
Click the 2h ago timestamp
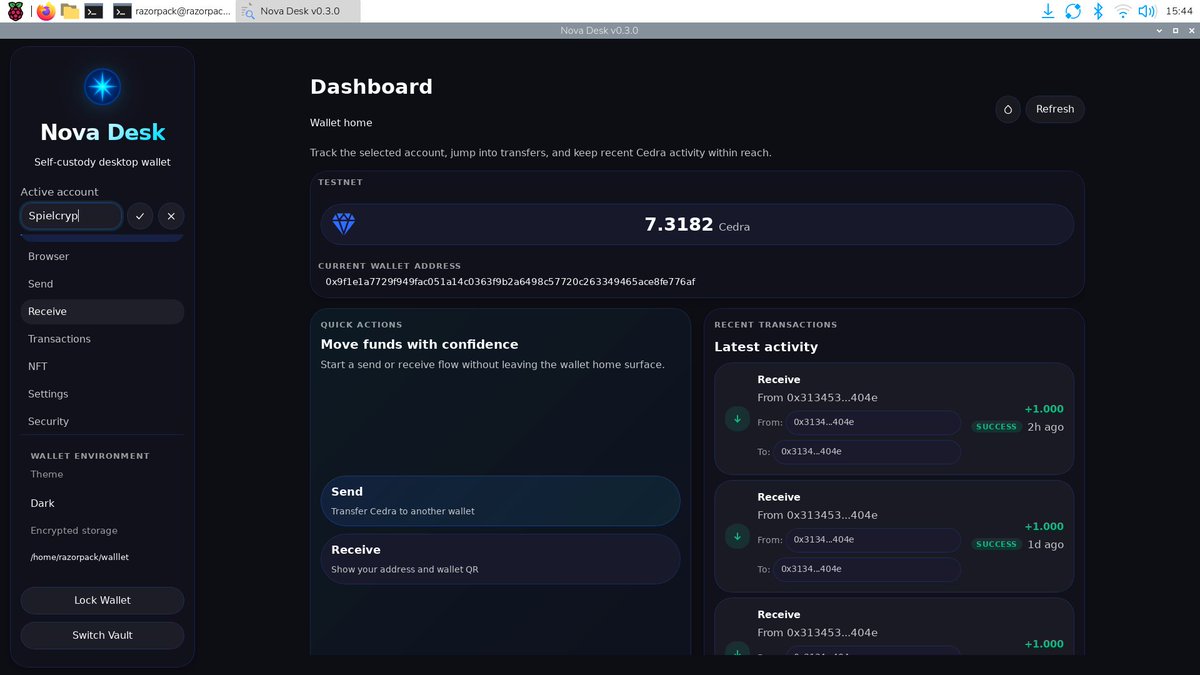pos(1045,427)
